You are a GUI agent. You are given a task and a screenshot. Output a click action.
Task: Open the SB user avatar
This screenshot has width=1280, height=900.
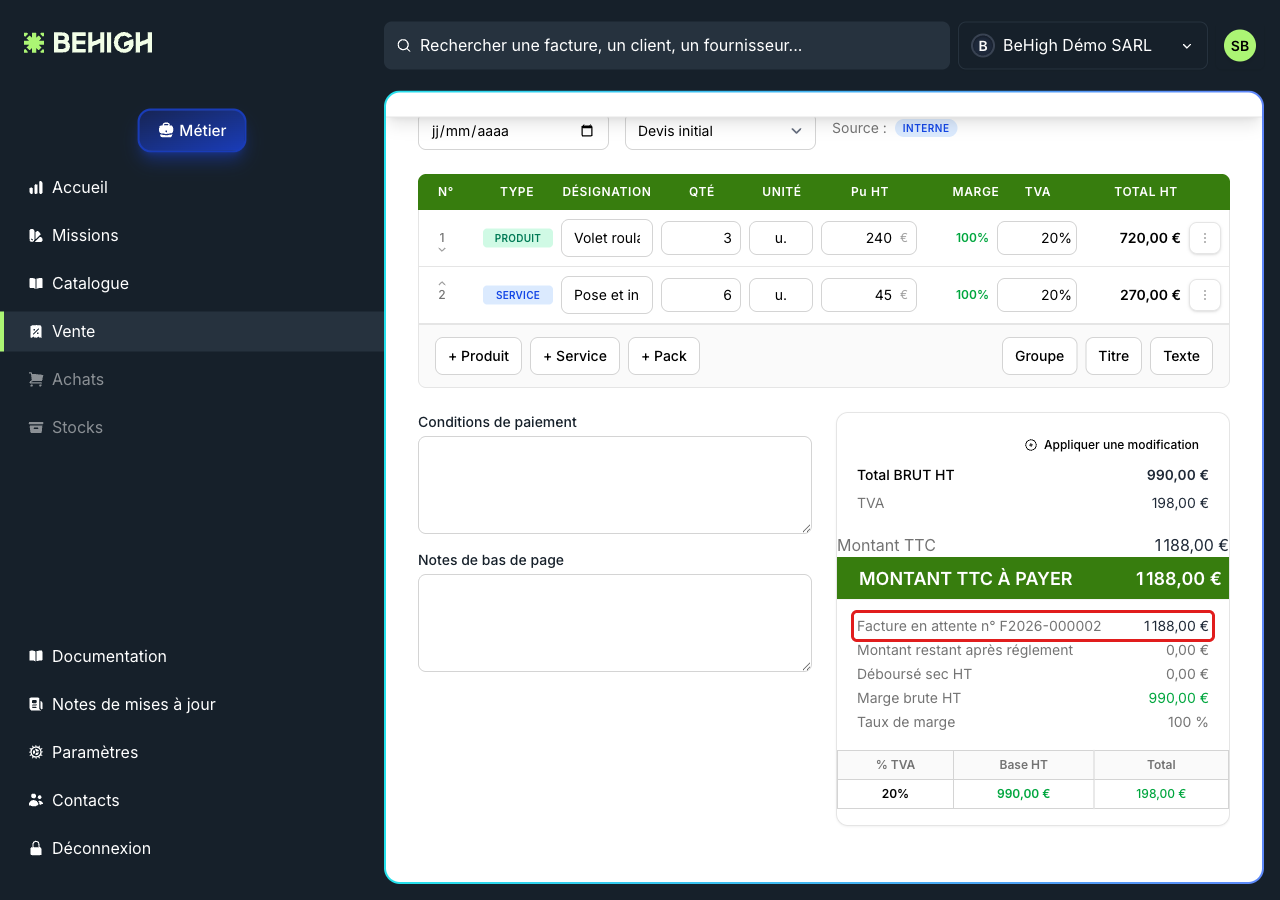(x=1240, y=46)
